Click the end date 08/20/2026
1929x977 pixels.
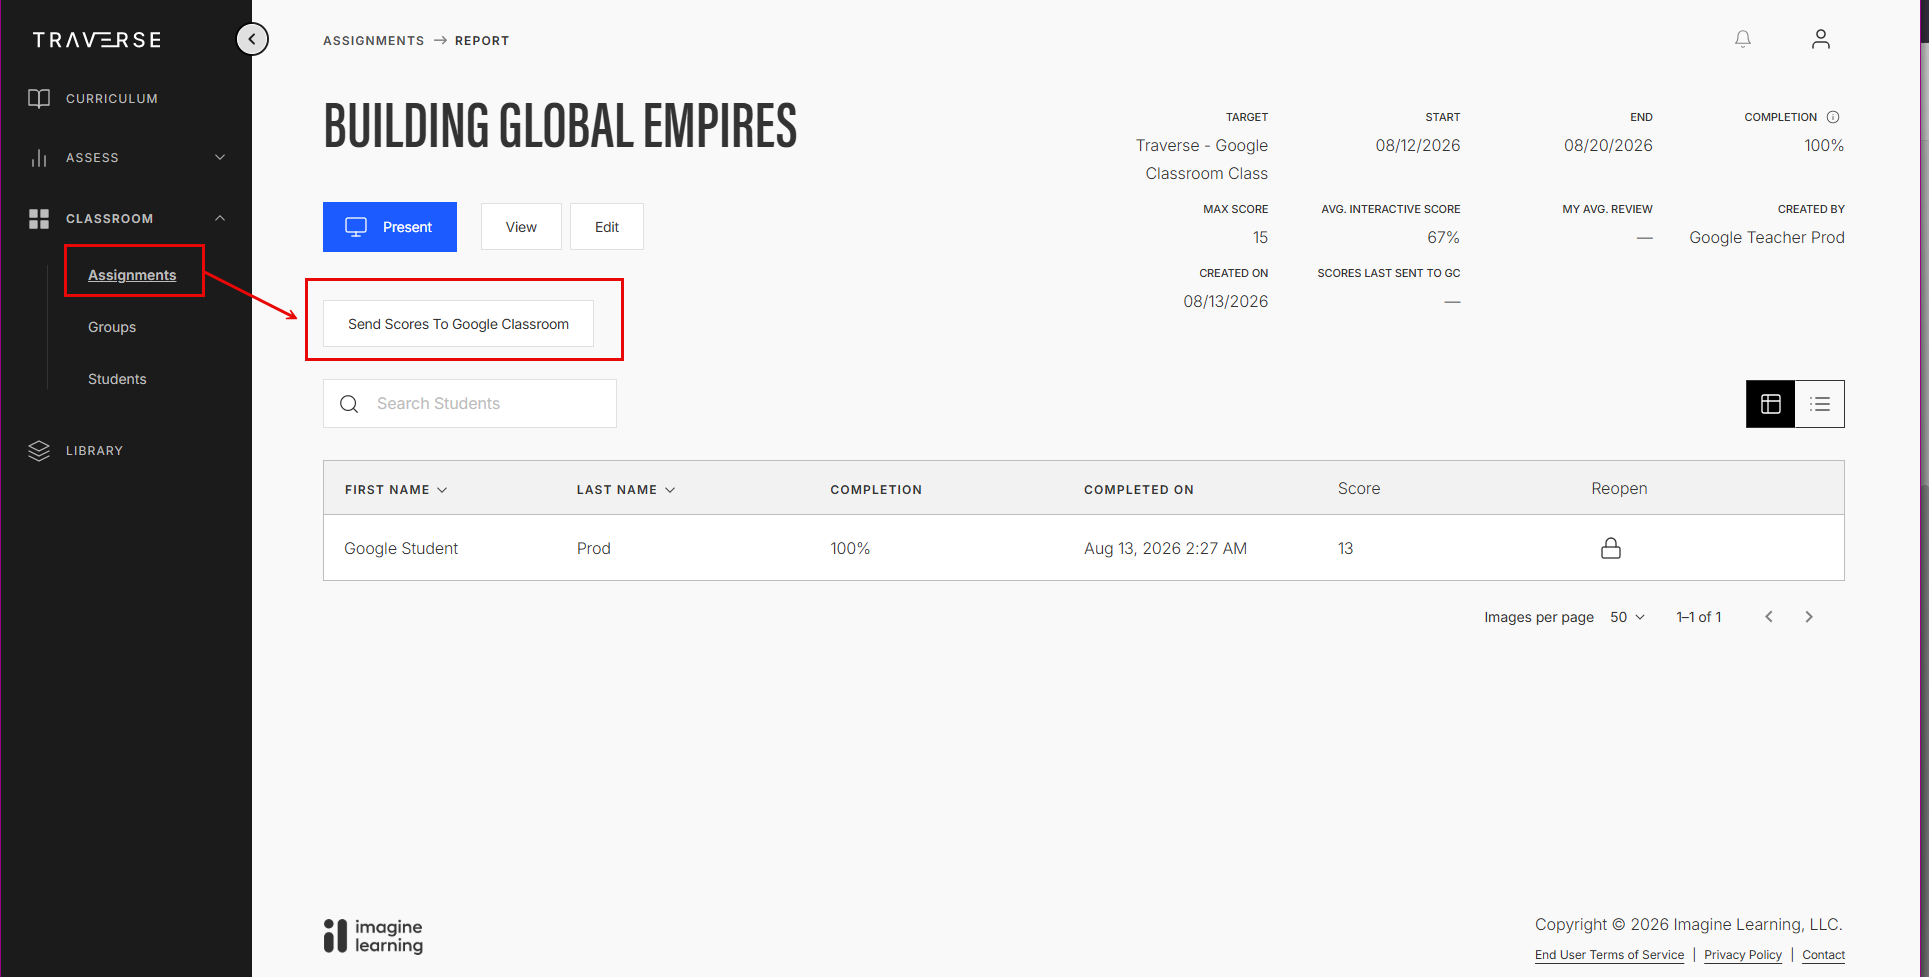coord(1608,145)
